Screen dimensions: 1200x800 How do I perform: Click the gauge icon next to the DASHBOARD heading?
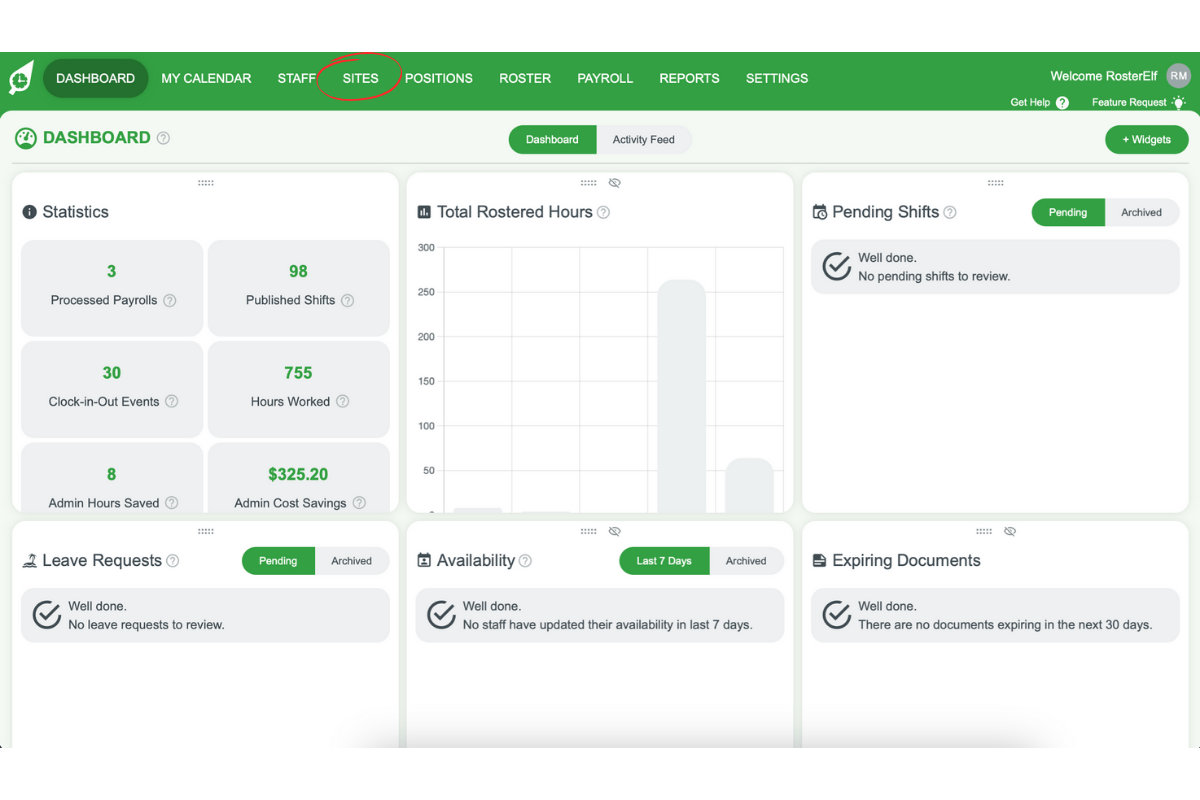tap(25, 138)
